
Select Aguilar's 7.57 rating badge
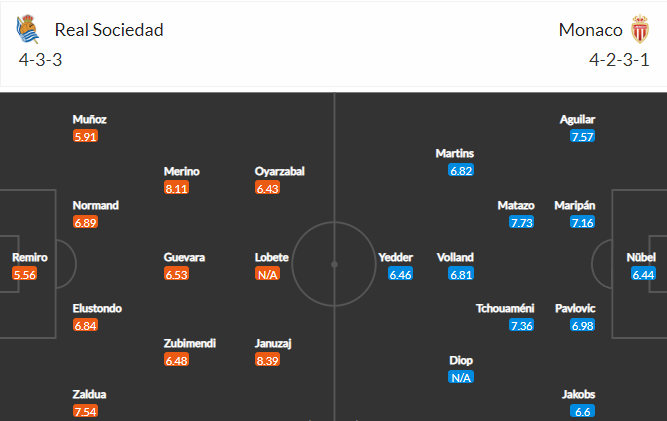pos(582,137)
